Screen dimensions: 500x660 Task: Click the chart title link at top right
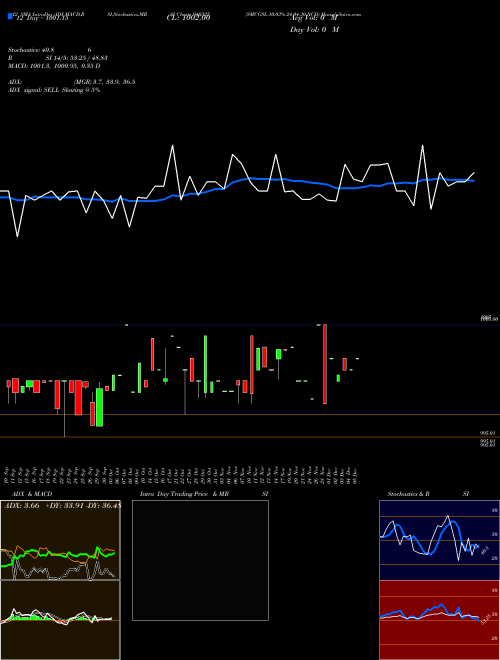[303, 14]
